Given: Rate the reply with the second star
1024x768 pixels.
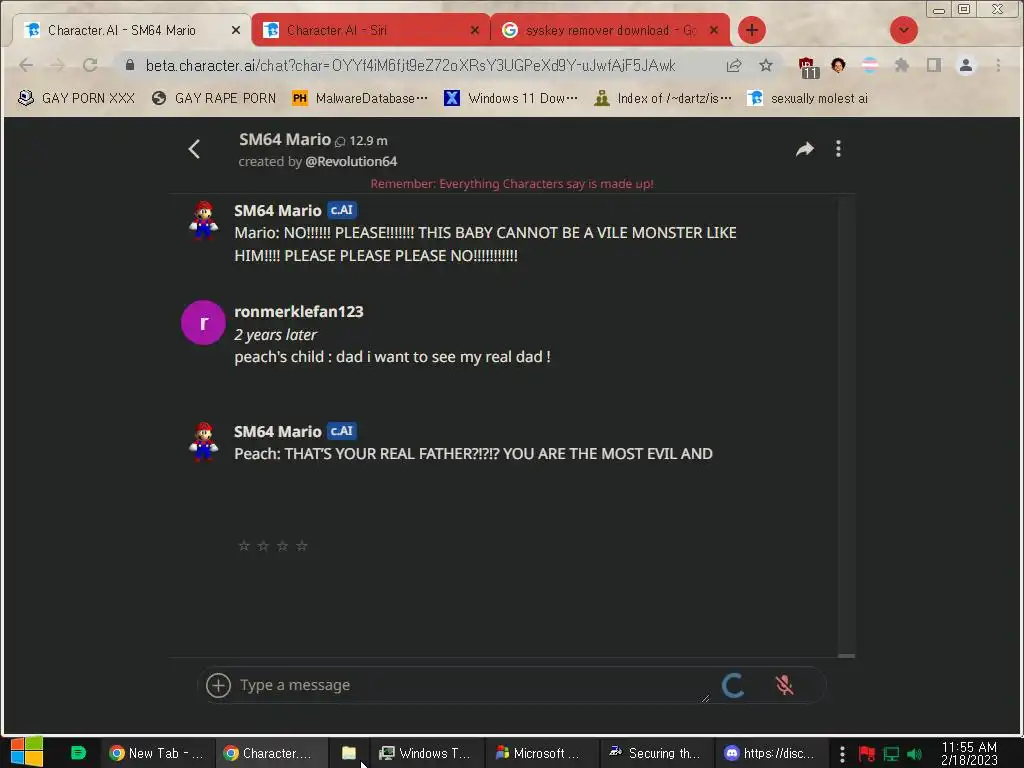Looking at the screenshot, I should pos(263,545).
